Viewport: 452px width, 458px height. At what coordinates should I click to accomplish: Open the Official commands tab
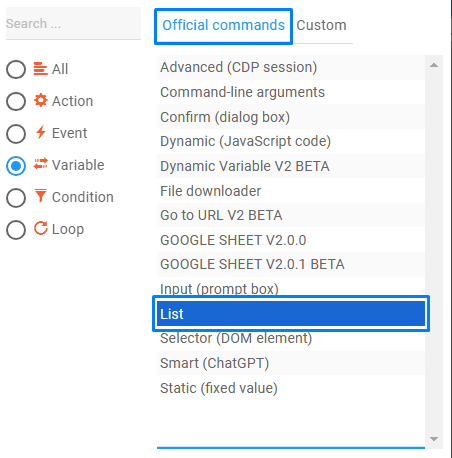pos(223,26)
